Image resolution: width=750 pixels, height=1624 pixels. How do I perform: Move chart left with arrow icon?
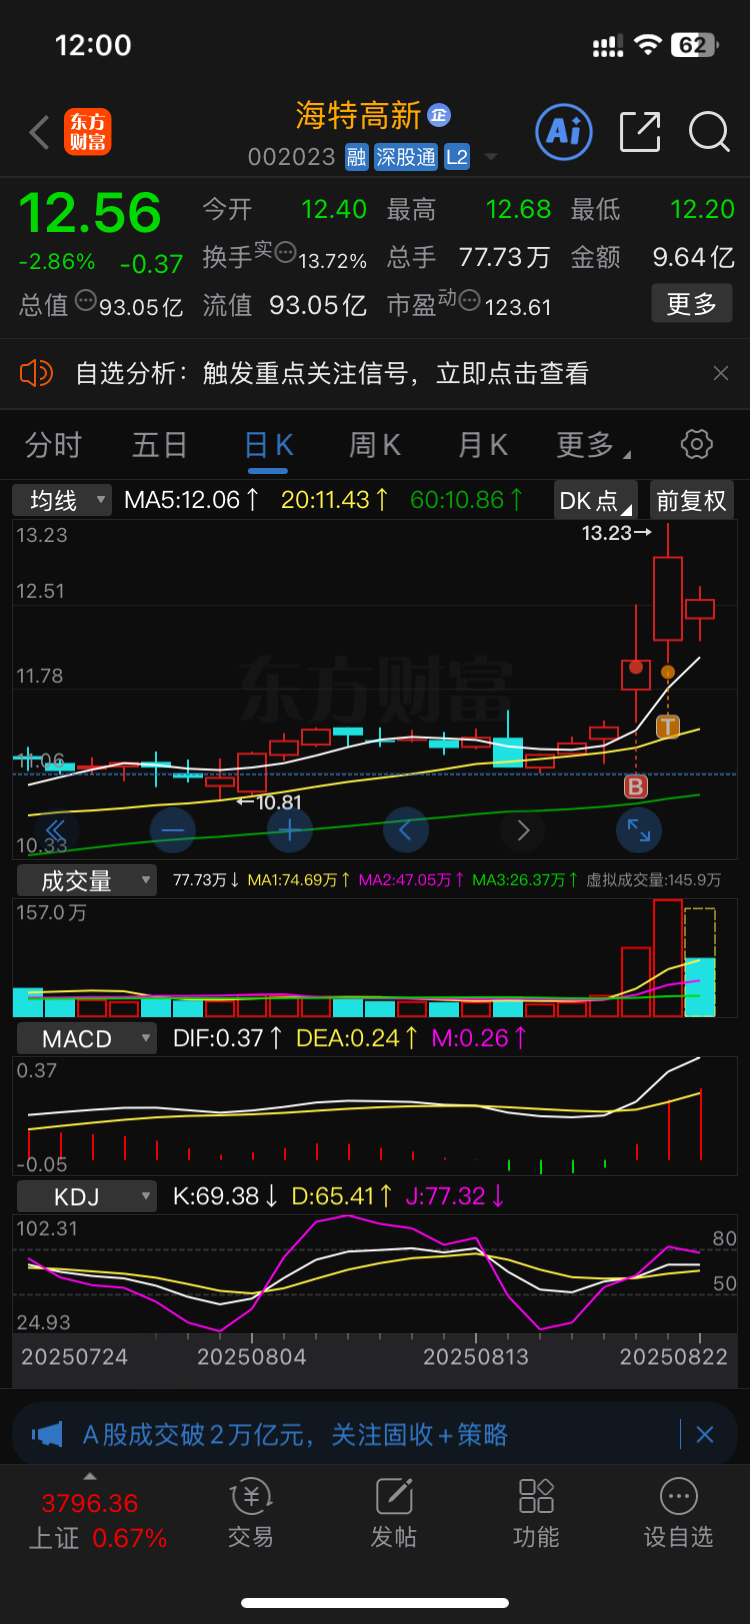tap(406, 829)
